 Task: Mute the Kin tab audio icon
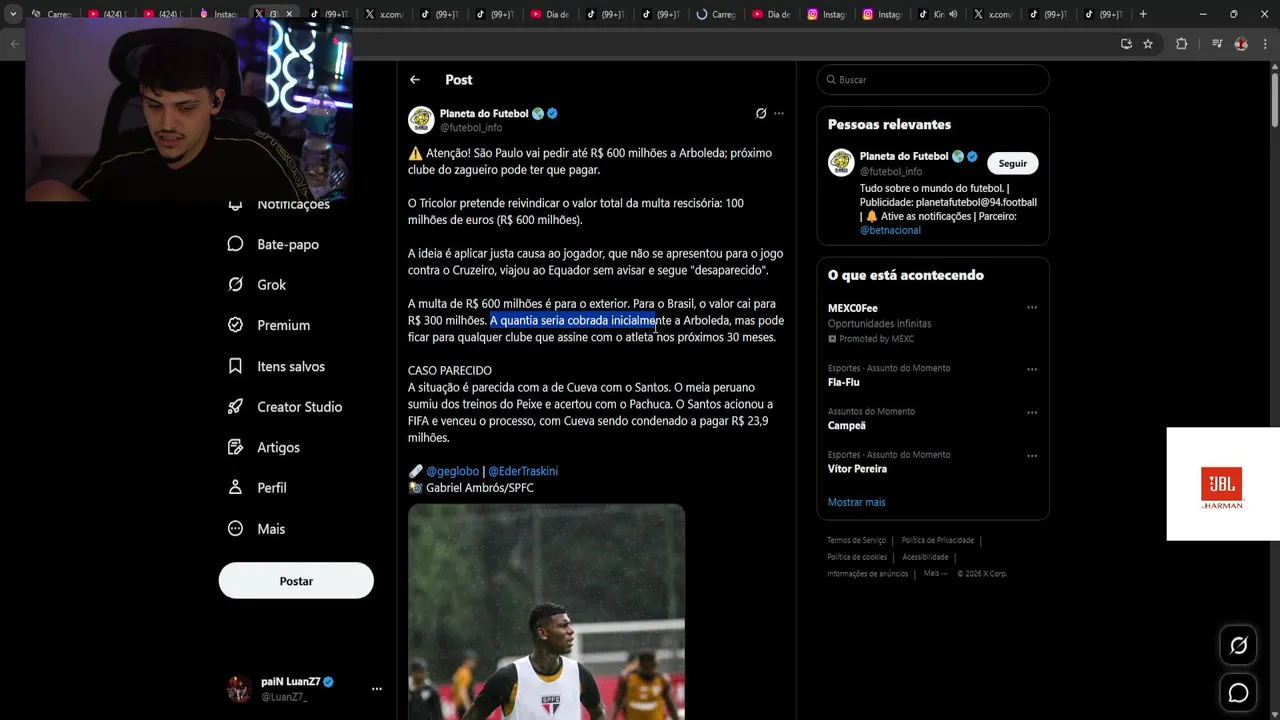click(x=952, y=15)
